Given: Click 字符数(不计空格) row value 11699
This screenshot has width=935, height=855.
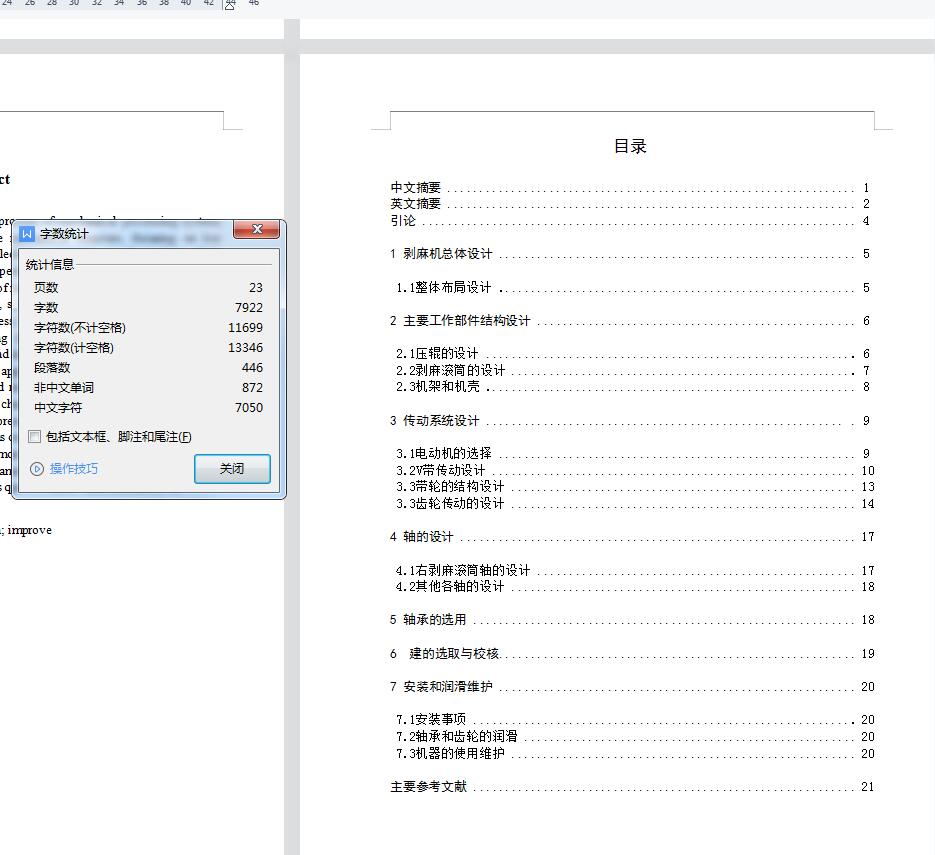Looking at the screenshot, I should pos(245,327).
